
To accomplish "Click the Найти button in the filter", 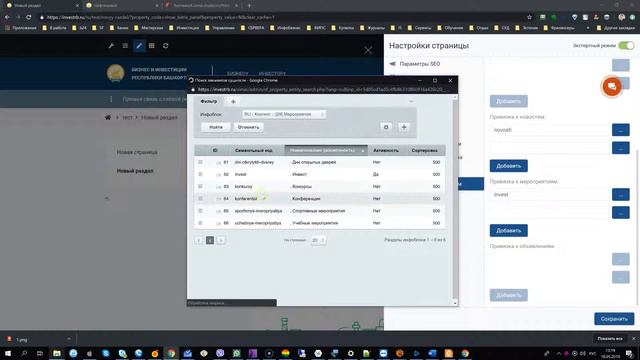I will [216, 127].
